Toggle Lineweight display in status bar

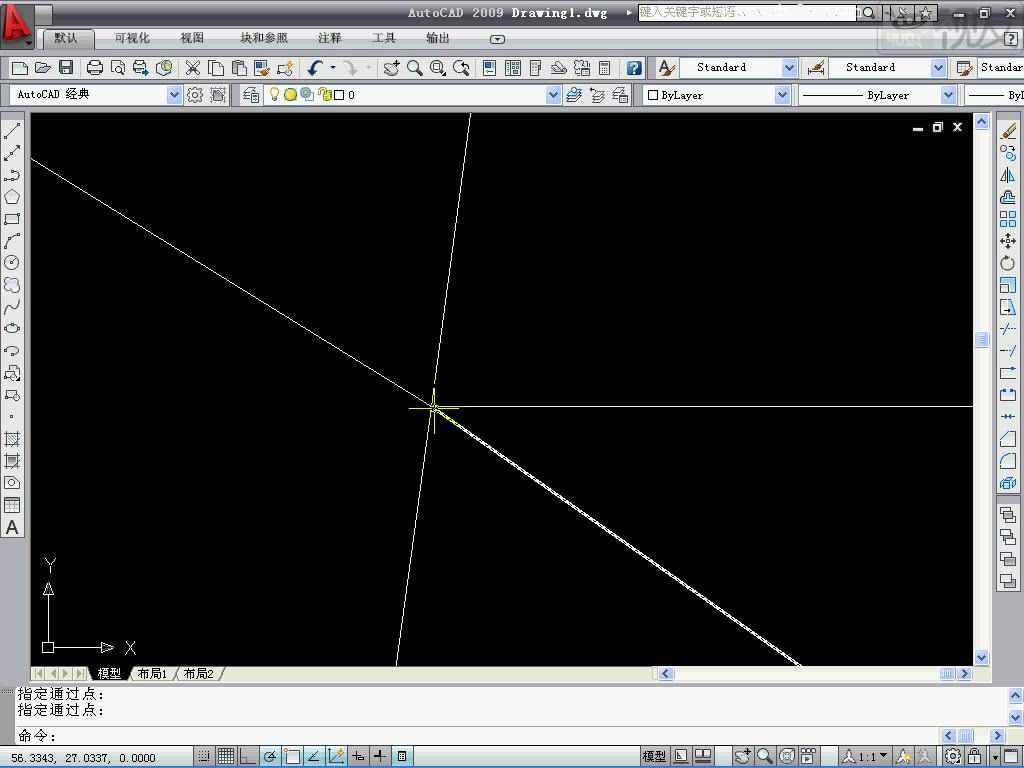(x=380, y=756)
